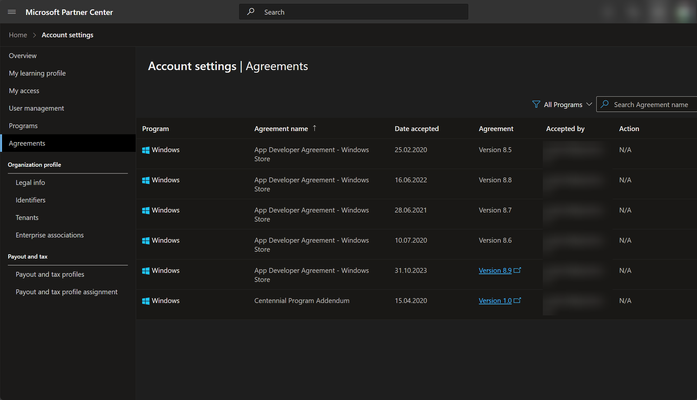Image resolution: width=697 pixels, height=400 pixels.
Task: Click Windows logo in the Centennial Addendum row
Action: click(x=145, y=301)
